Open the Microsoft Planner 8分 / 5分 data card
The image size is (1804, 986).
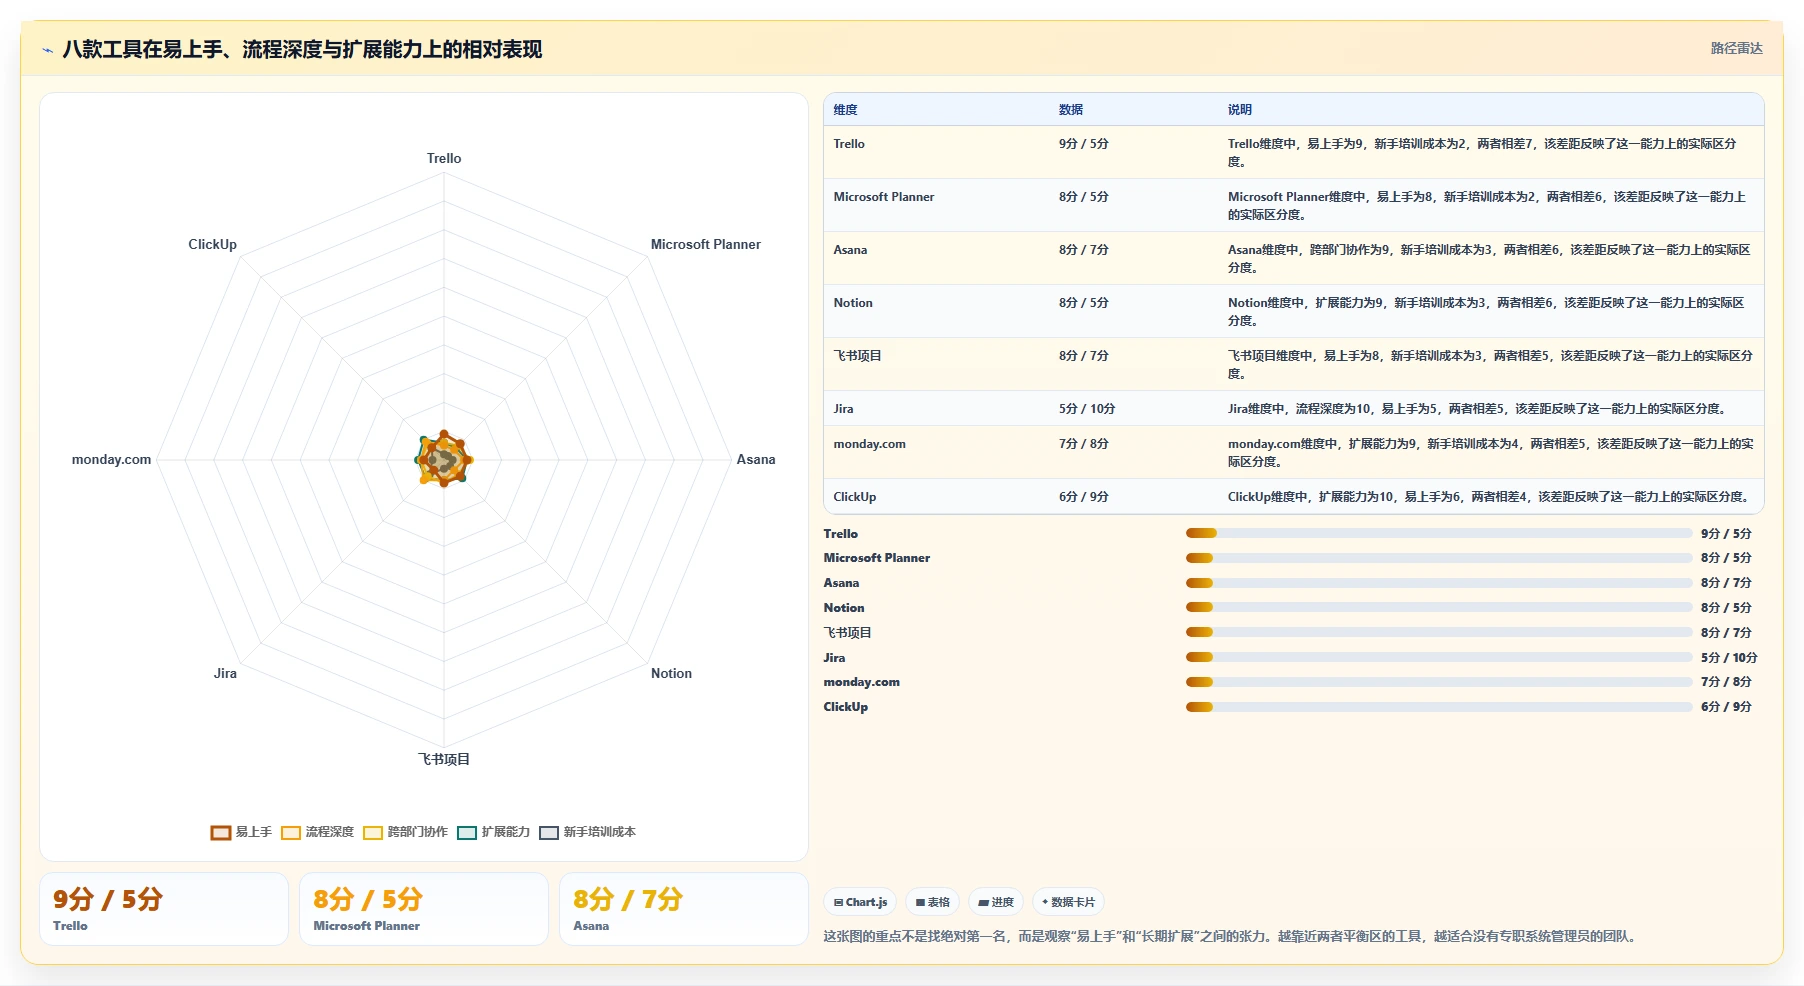tap(424, 909)
